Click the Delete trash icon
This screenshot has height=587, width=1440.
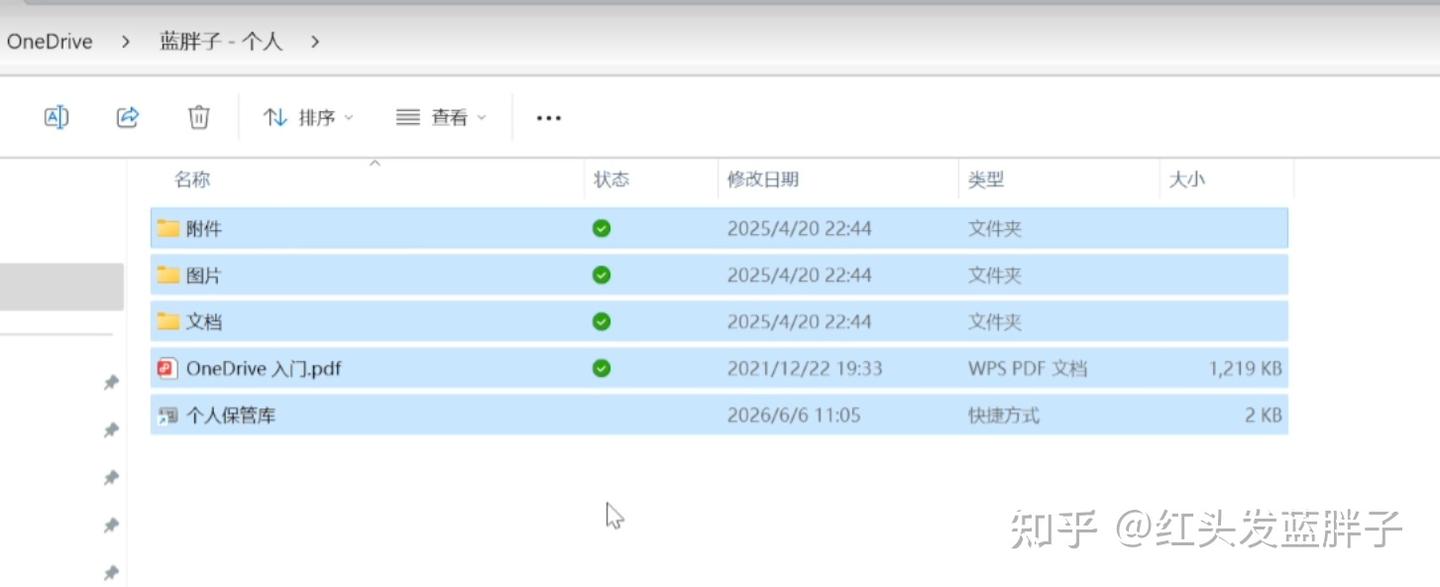coord(199,117)
